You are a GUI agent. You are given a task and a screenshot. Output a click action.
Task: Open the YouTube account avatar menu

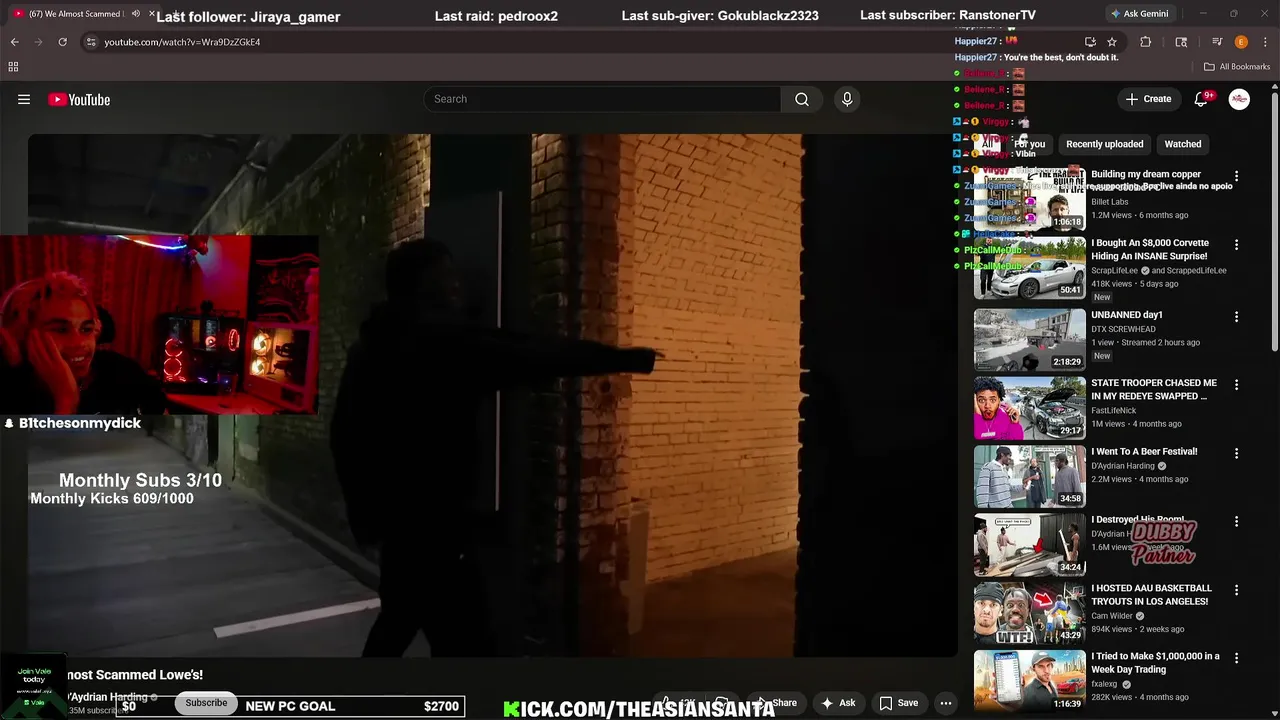click(1239, 99)
